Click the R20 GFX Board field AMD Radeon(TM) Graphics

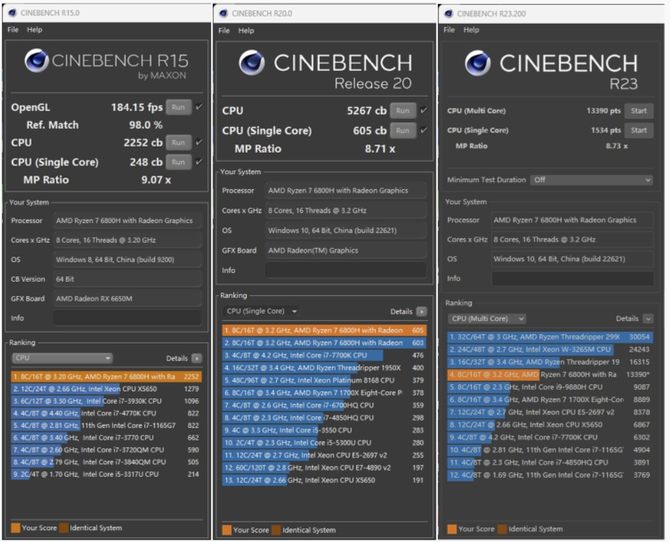point(345,250)
